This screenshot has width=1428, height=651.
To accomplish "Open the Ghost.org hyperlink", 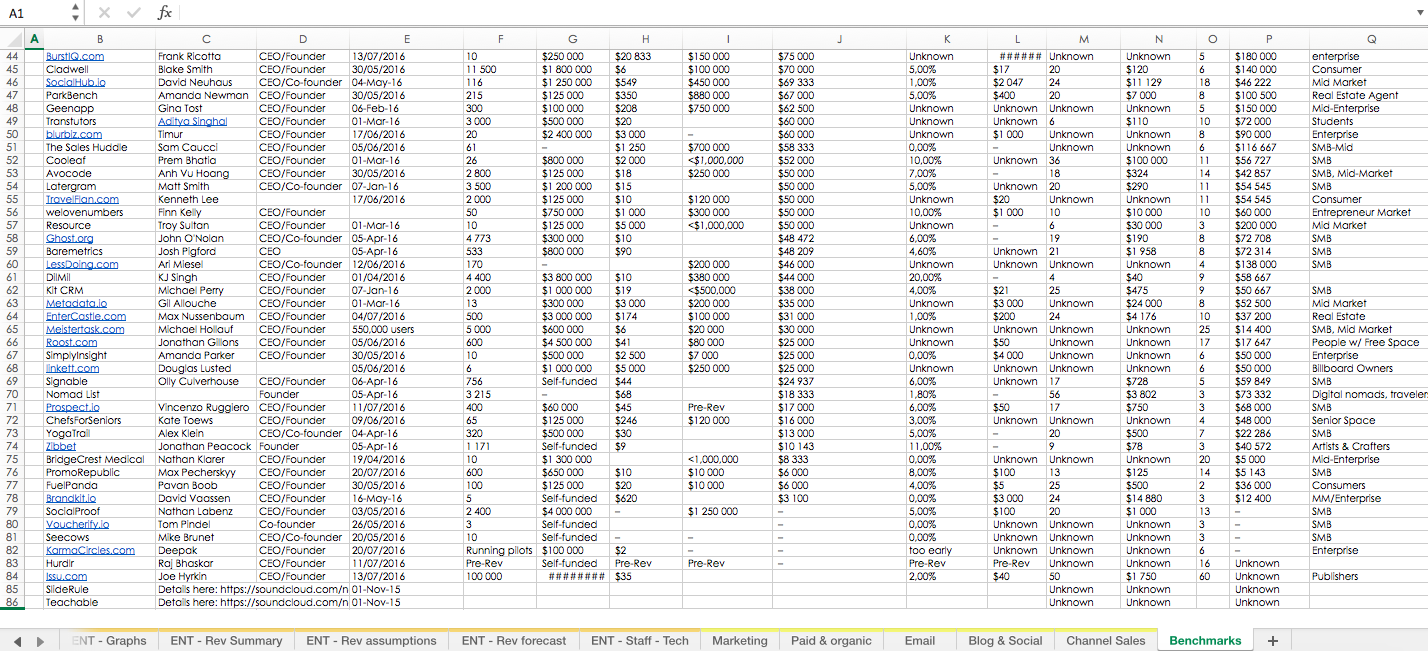I will pyautogui.click(x=69, y=239).
